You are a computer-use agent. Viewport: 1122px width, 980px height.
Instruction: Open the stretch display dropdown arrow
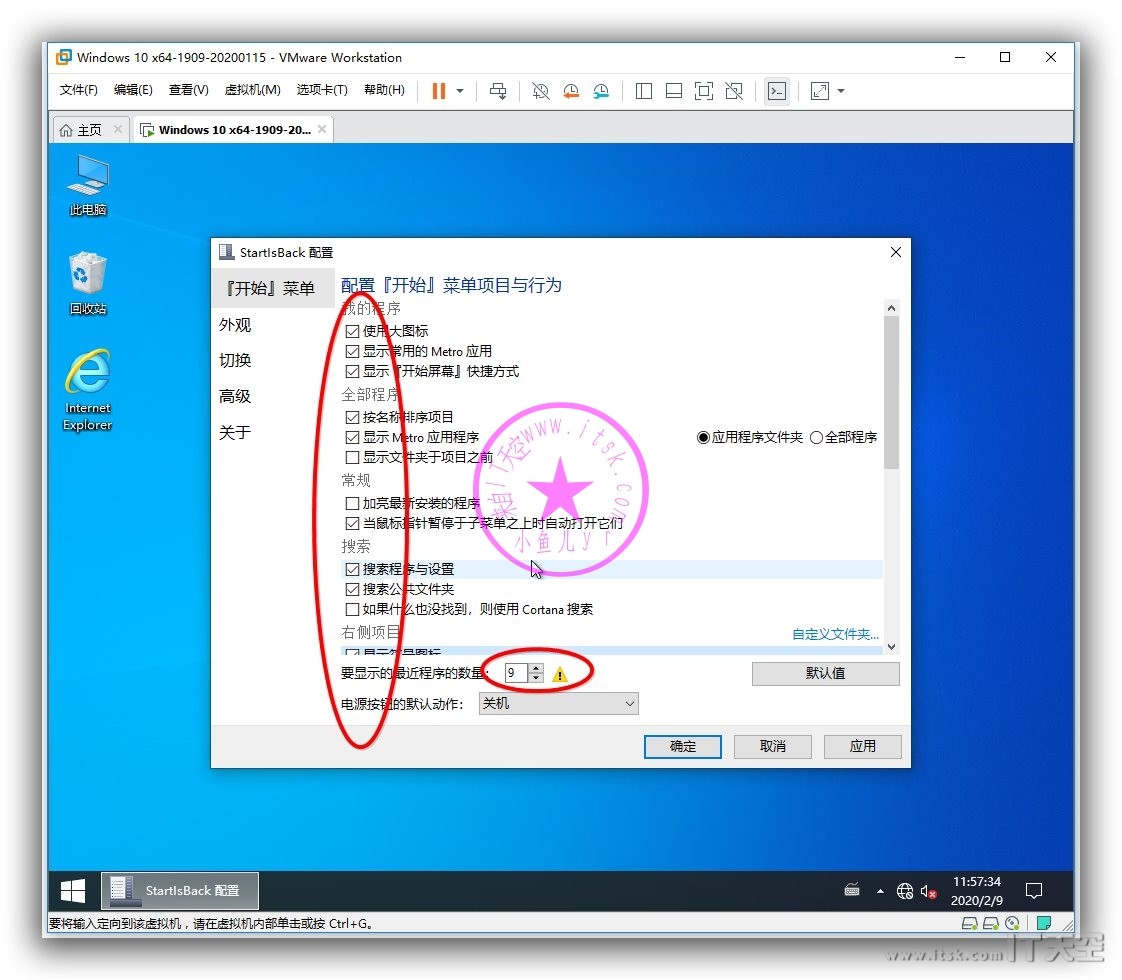point(841,91)
